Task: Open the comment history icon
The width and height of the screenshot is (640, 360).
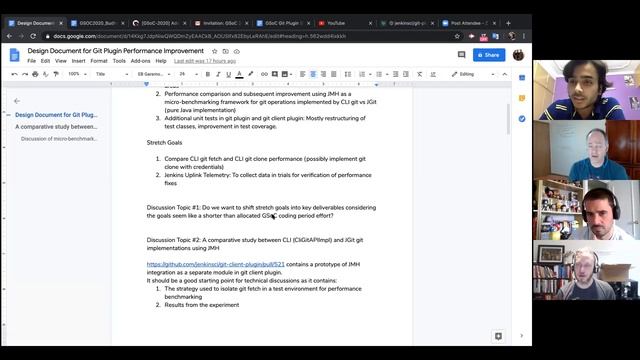Action: pos(461,55)
